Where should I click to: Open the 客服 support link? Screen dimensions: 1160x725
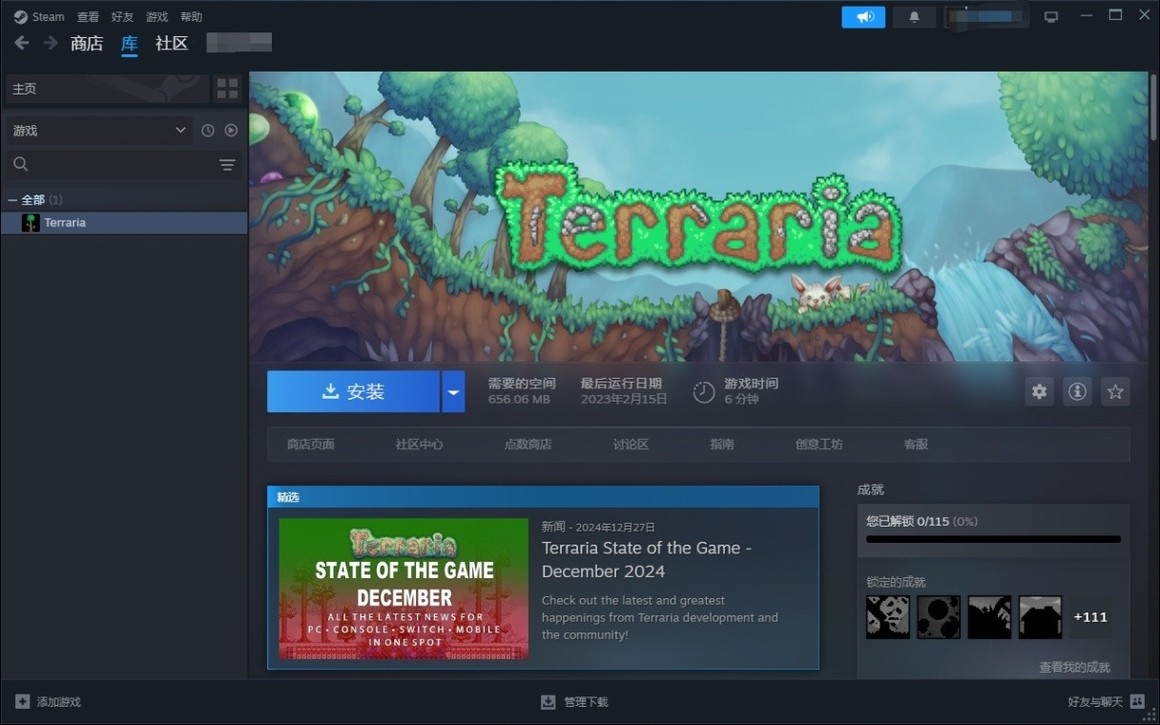[916, 445]
